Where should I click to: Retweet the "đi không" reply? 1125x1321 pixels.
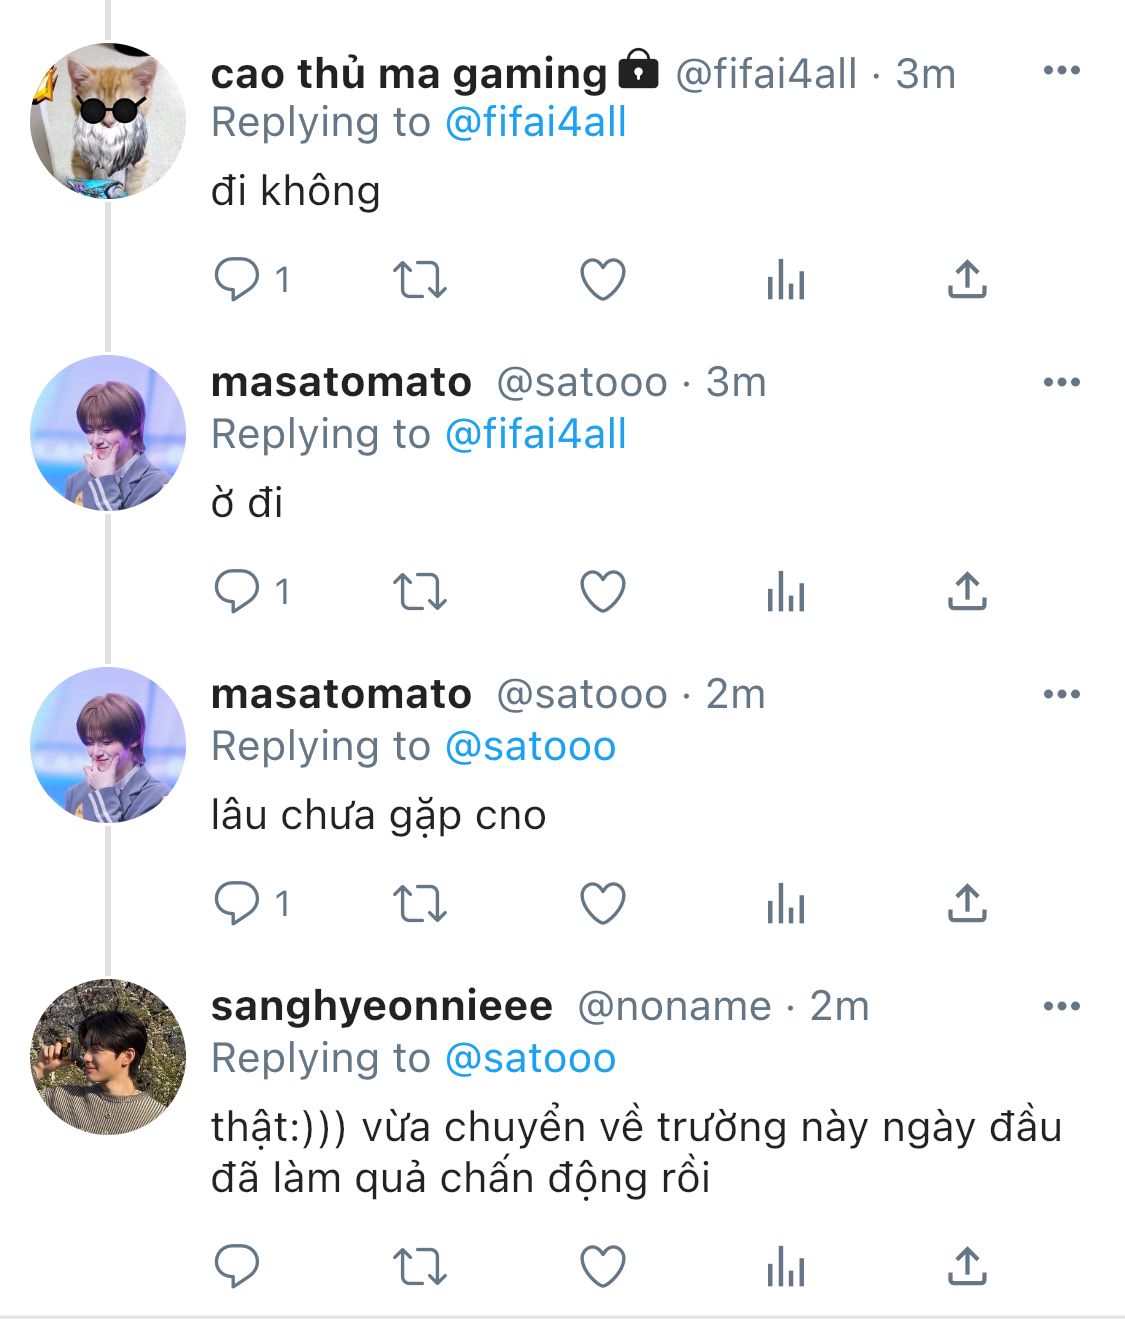pyautogui.click(x=419, y=280)
